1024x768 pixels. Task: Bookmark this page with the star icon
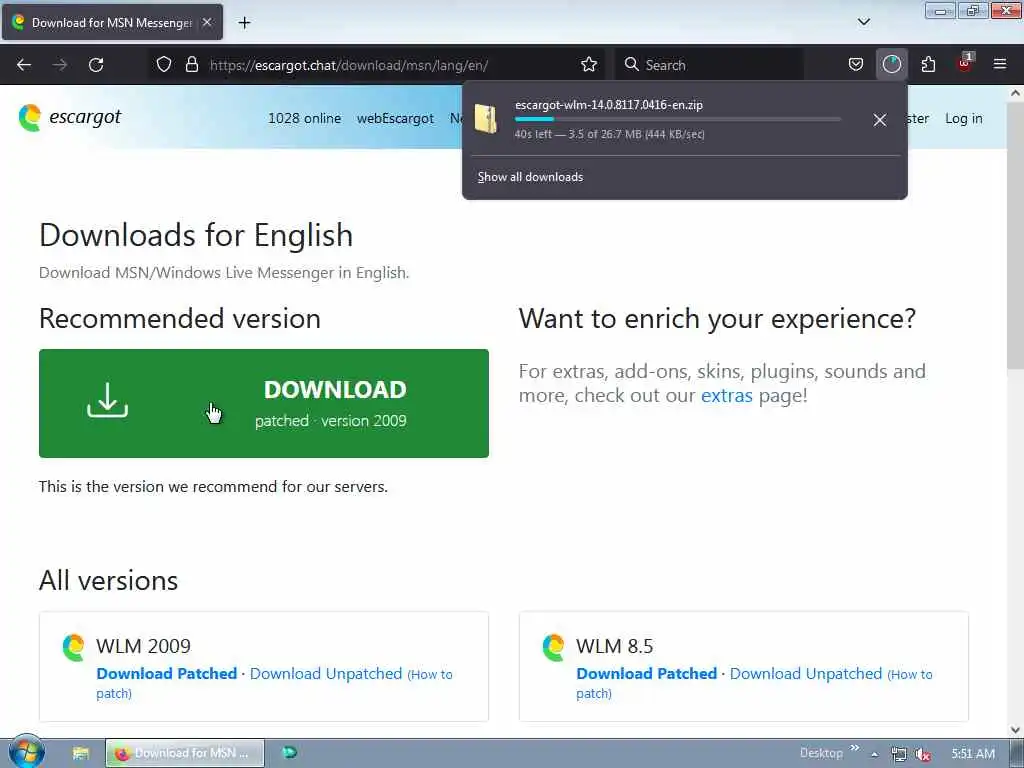[588, 64]
